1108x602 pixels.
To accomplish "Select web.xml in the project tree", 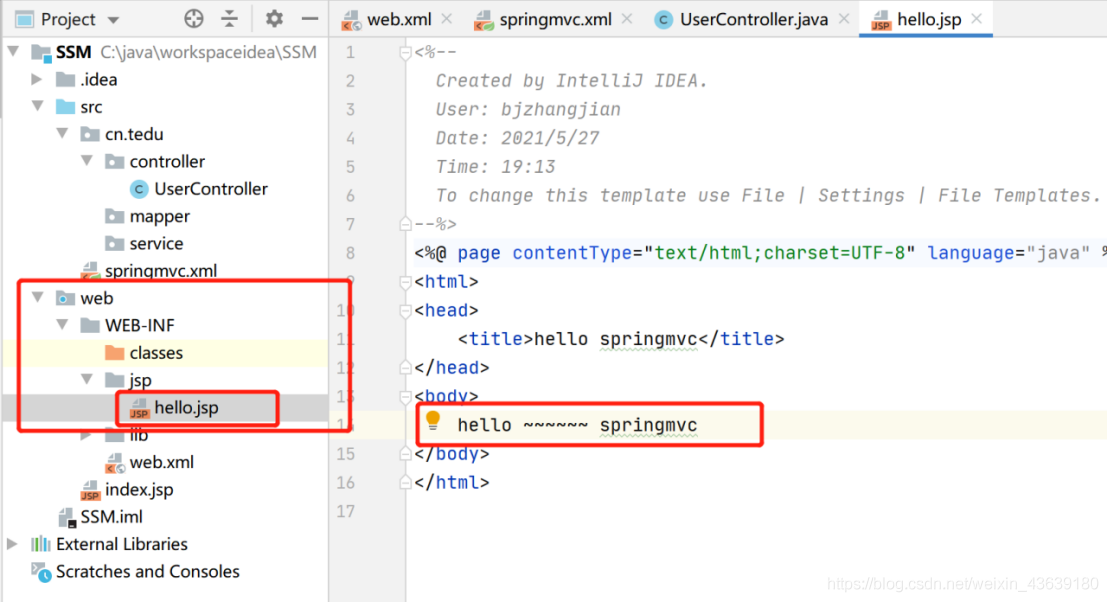I will pos(161,462).
